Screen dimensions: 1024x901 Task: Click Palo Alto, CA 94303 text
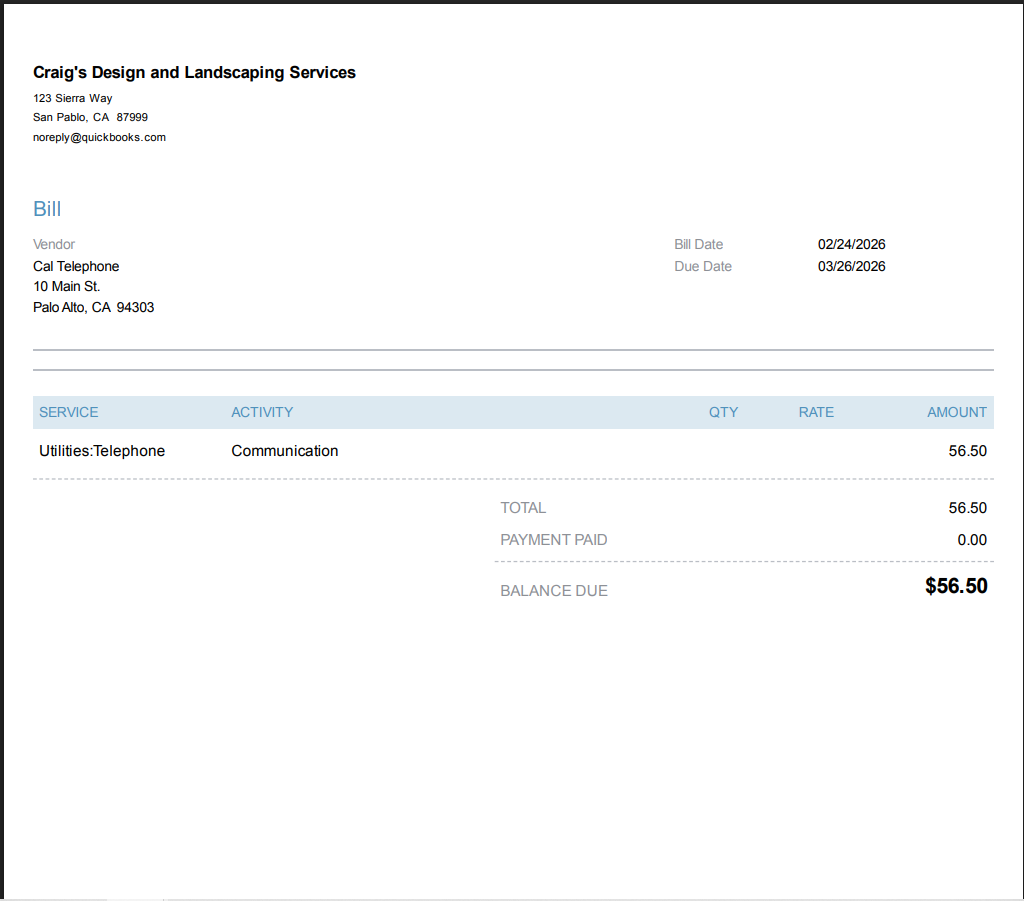pyautogui.click(x=93, y=308)
